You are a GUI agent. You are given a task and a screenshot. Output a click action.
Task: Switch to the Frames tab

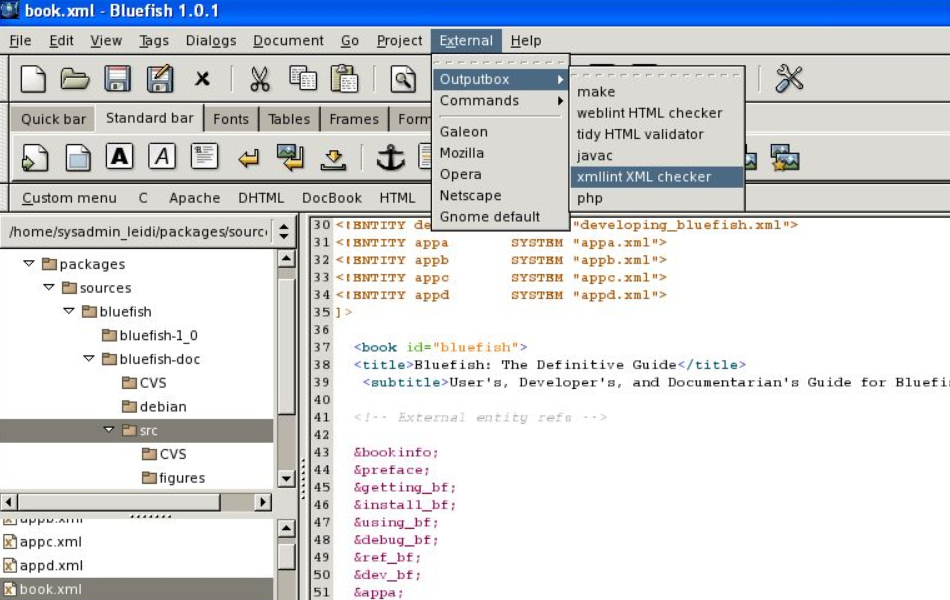(x=354, y=119)
